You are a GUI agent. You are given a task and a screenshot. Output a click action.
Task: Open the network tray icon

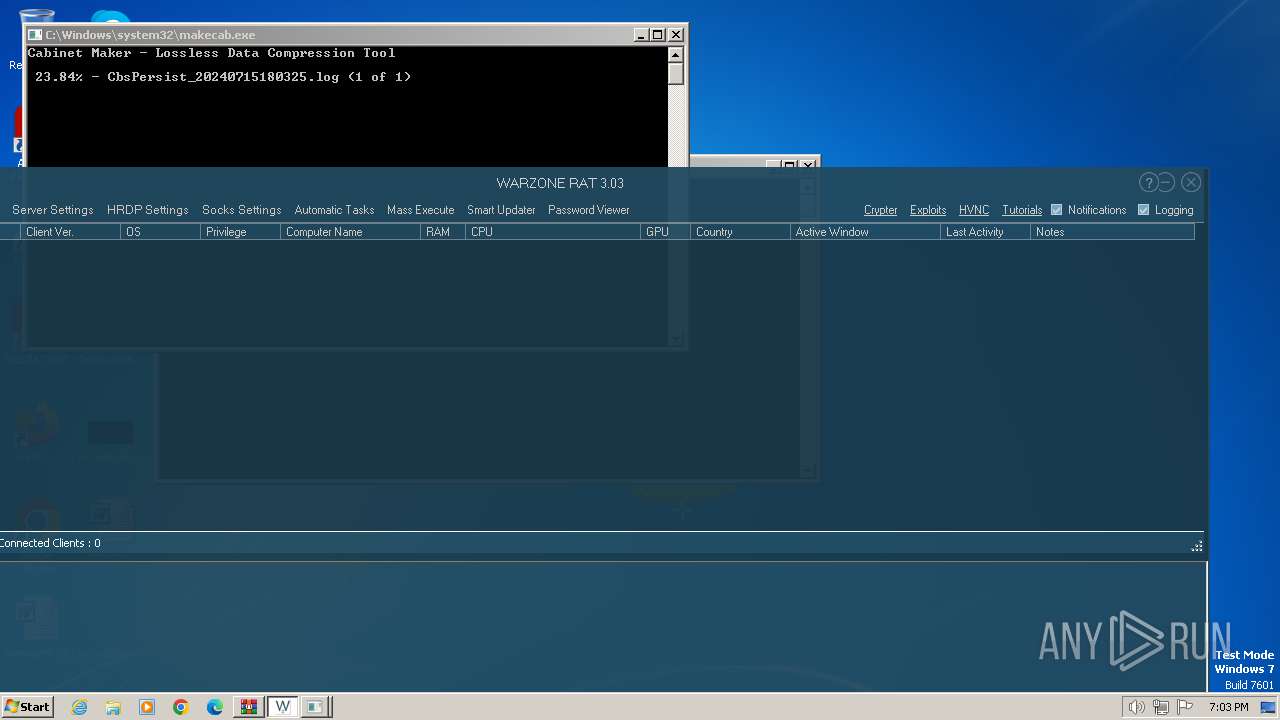(1161, 707)
